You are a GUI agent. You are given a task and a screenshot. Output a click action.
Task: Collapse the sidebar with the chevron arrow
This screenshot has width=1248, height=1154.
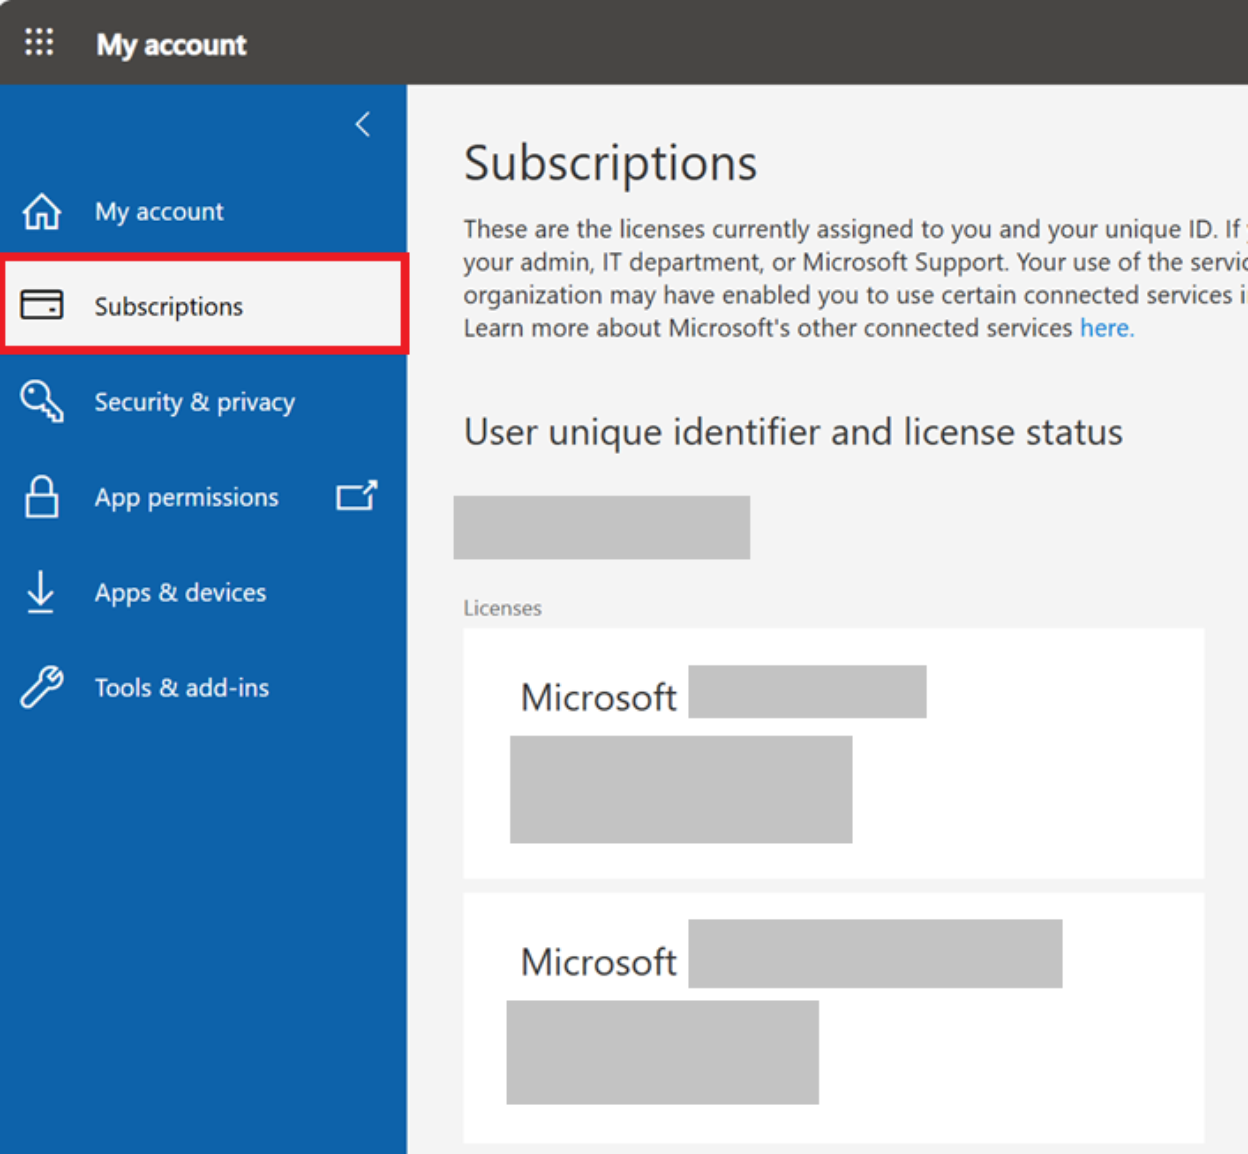(x=362, y=125)
